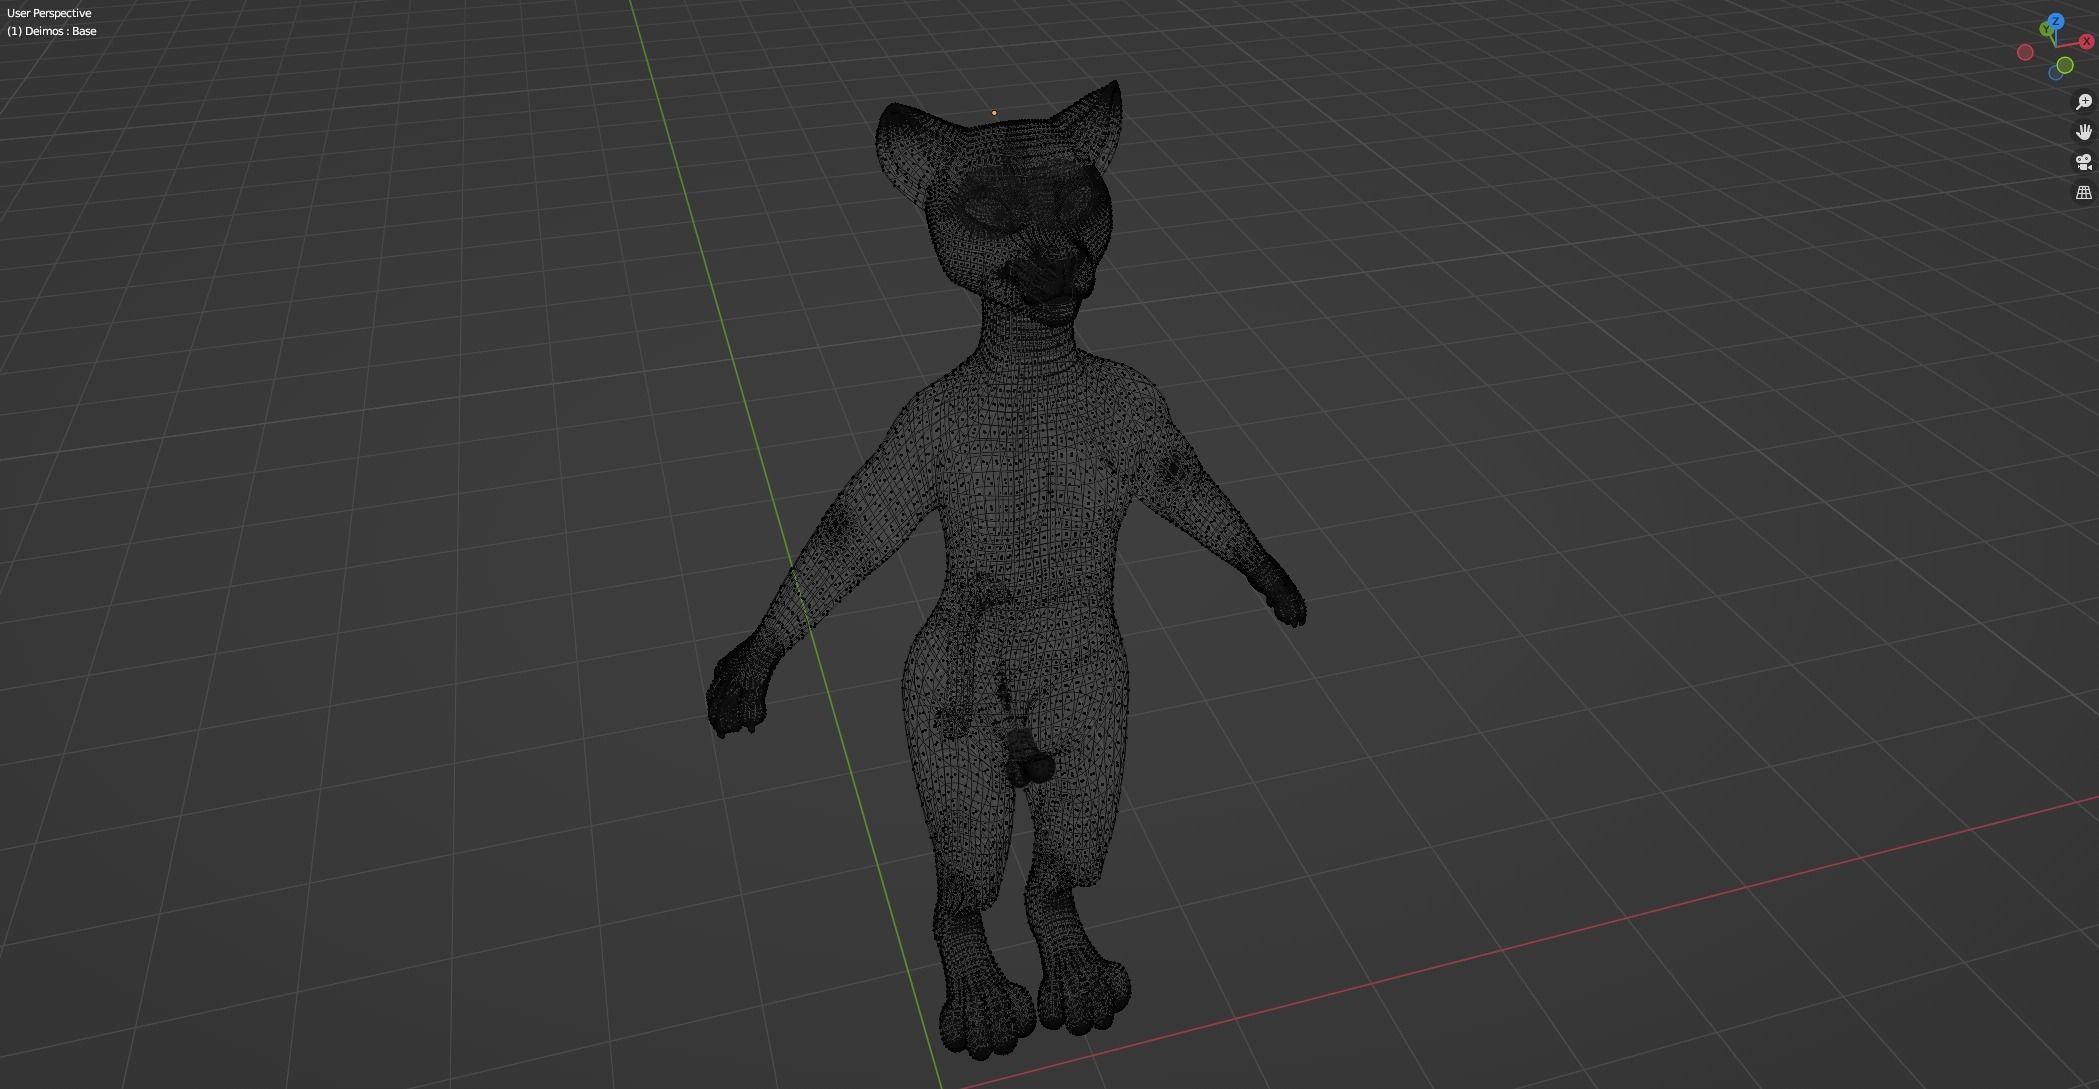2099x1089 pixels.
Task: Click the blue Z axis gizmo ball
Action: point(2056,21)
